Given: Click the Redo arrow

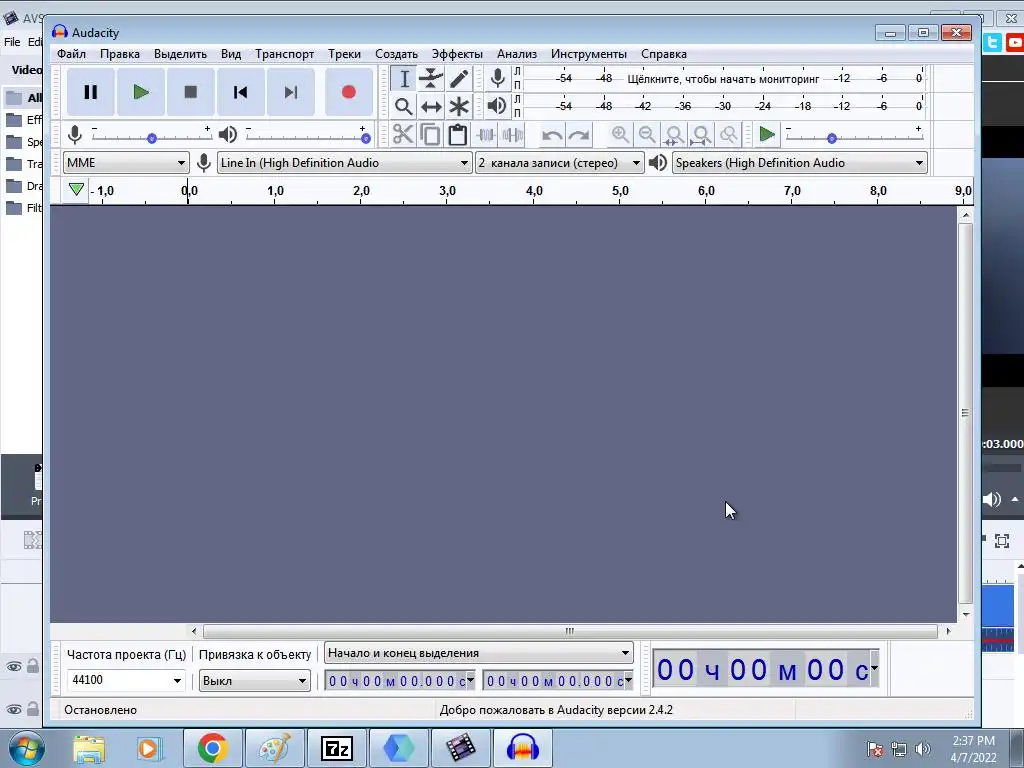Looking at the screenshot, I should click(579, 135).
